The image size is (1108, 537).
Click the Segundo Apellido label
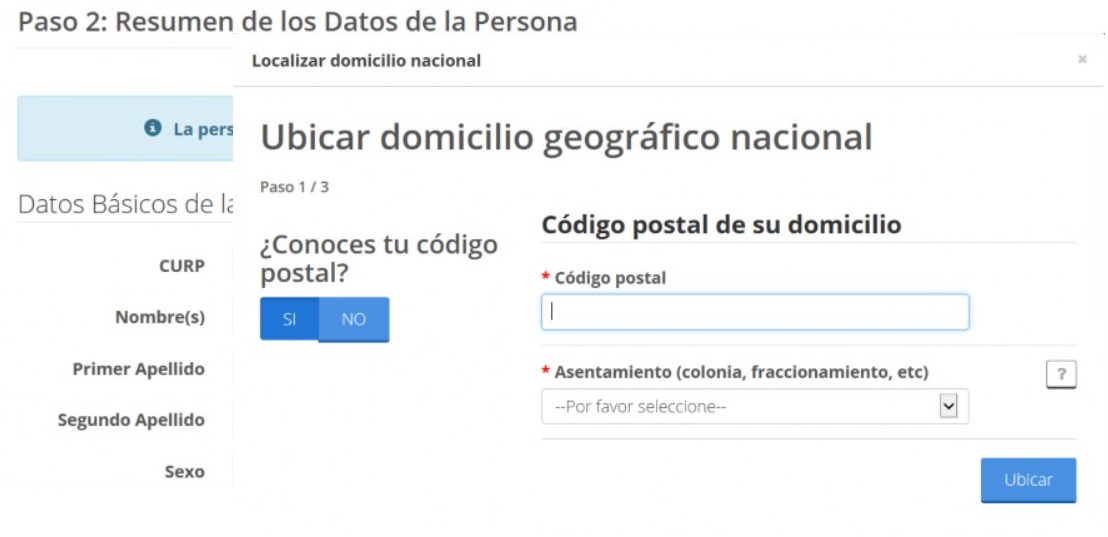tap(131, 420)
